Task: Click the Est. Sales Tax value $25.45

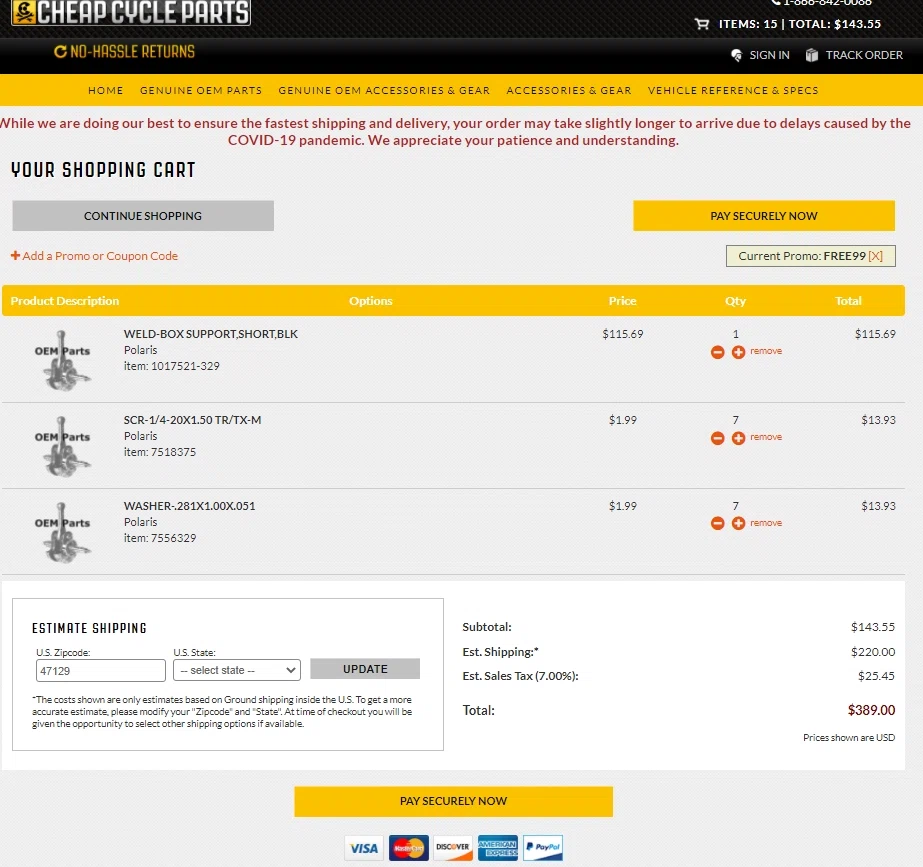Action: click(876, 676)
